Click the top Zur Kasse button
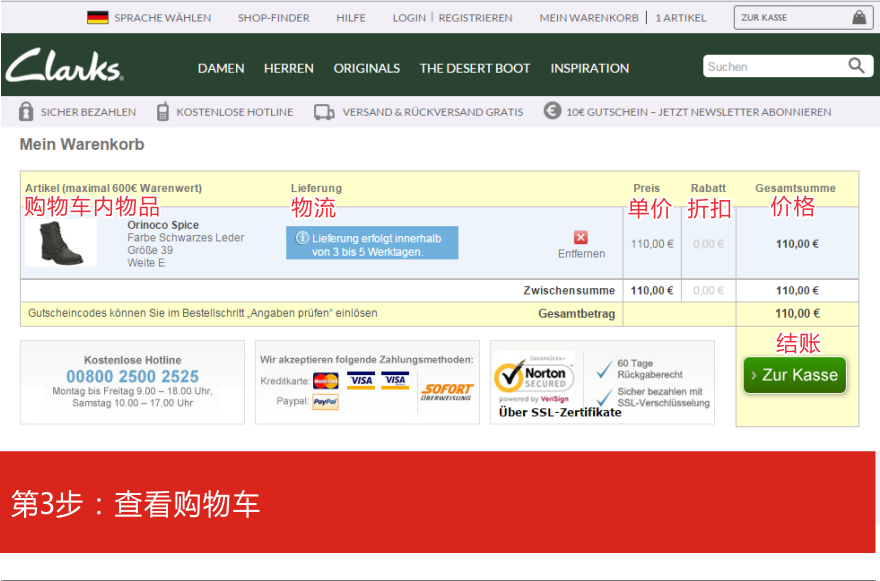This screenshot has width=880, height=581. click(803, 18)
